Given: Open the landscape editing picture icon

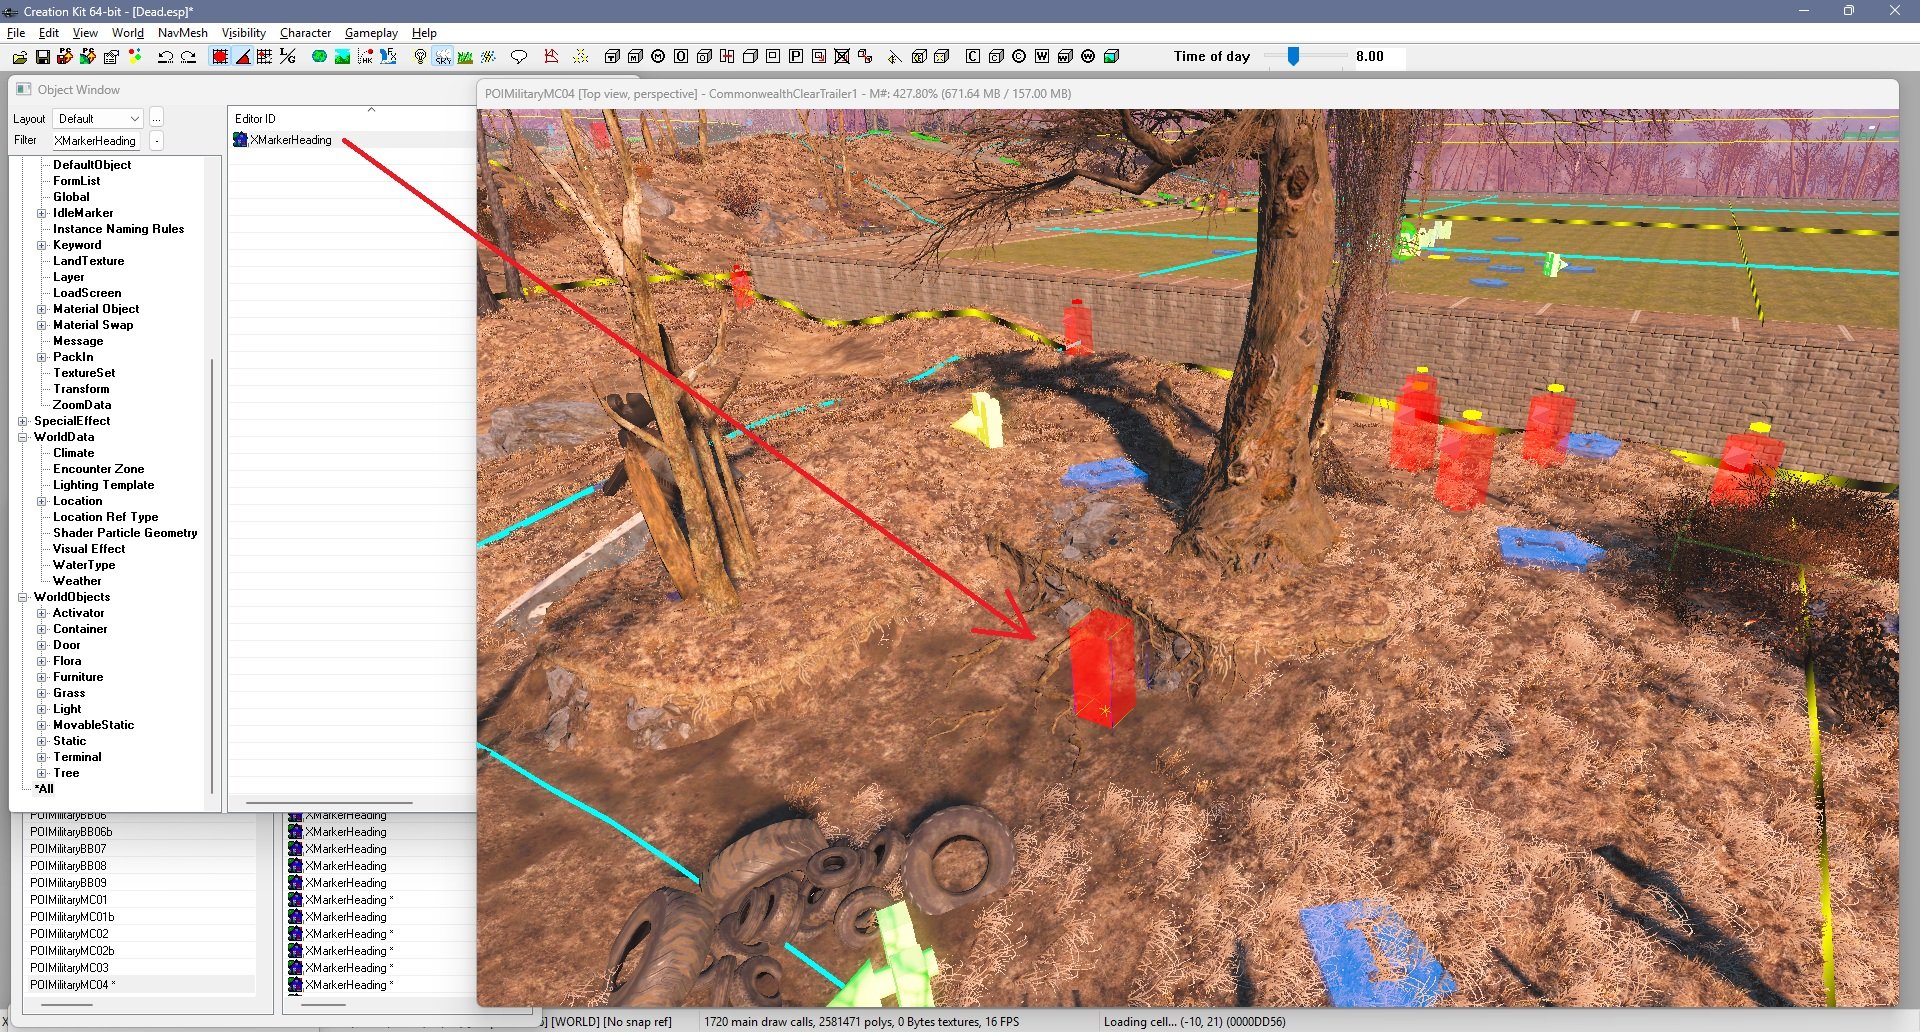Looking at the screenshot, I should click(342, 57).
